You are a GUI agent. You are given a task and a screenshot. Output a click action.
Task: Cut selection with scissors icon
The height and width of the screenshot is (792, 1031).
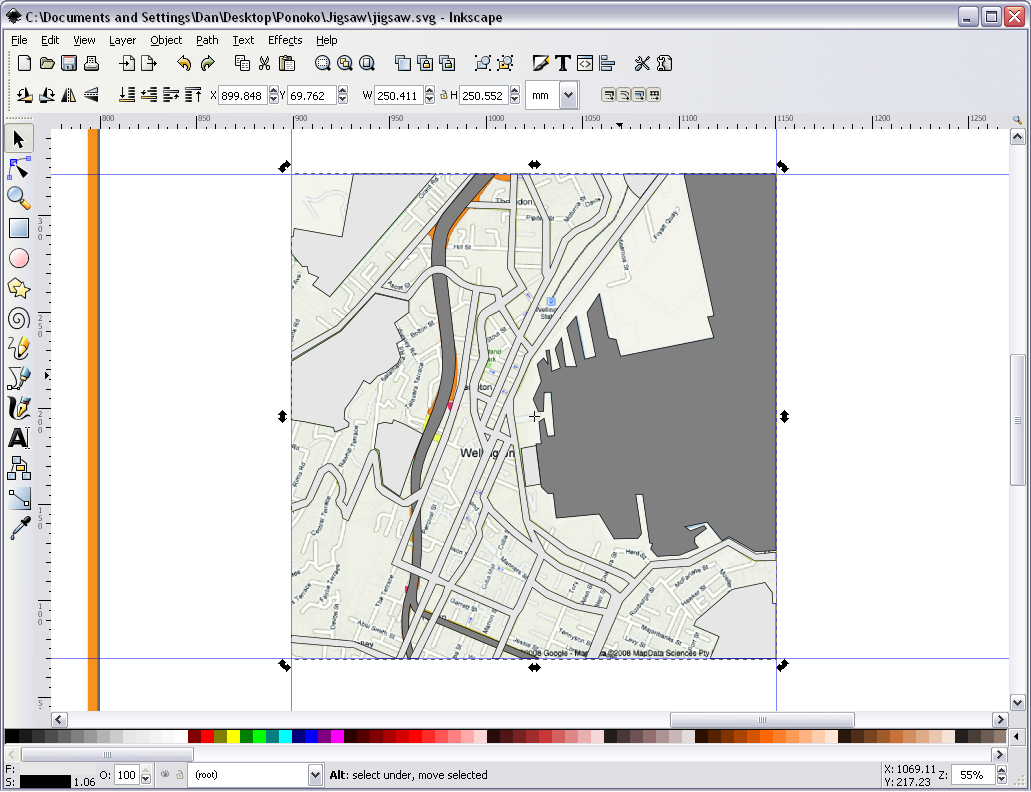click(x=264, y=63)
